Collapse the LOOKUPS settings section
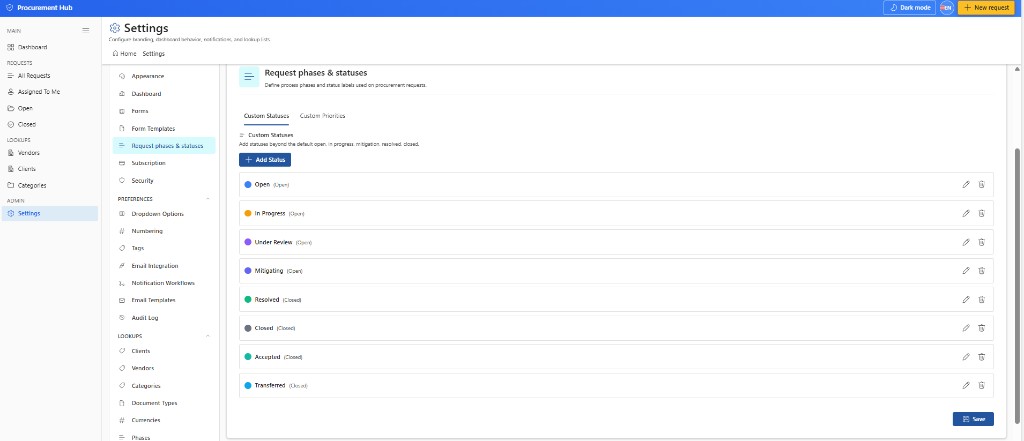Screen dimensions: 1024x441 pos(208,336)
